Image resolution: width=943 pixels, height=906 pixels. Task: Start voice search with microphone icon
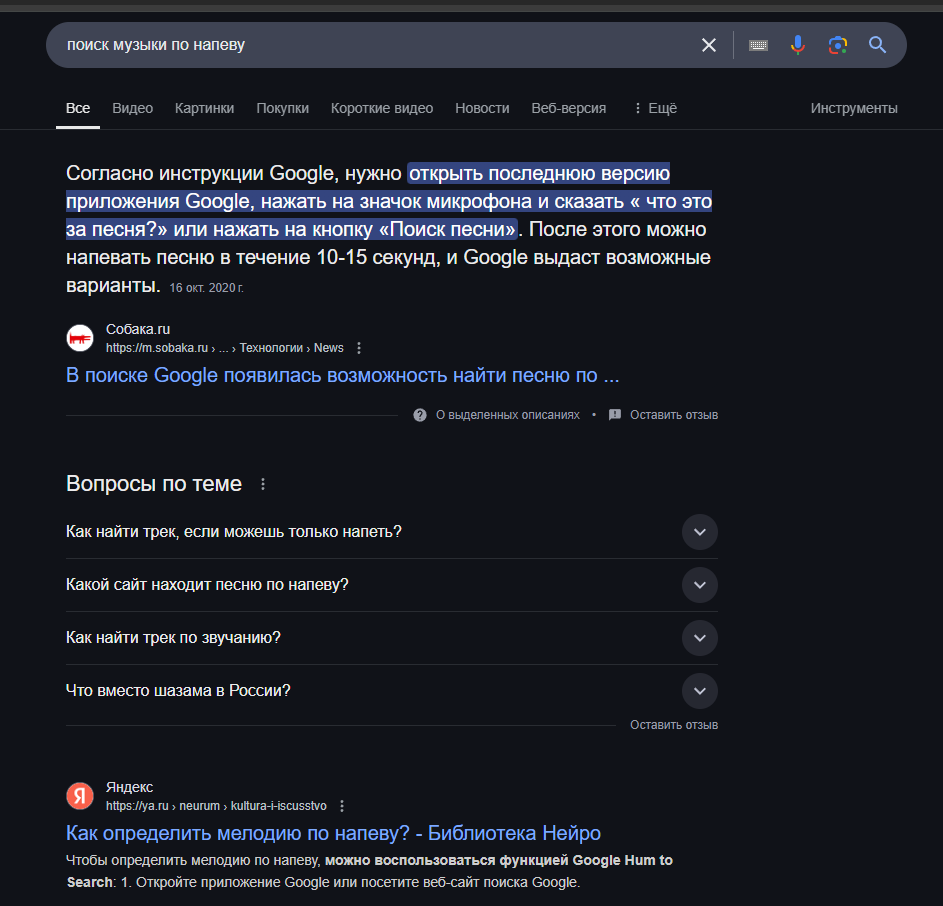tap(797, 45)
